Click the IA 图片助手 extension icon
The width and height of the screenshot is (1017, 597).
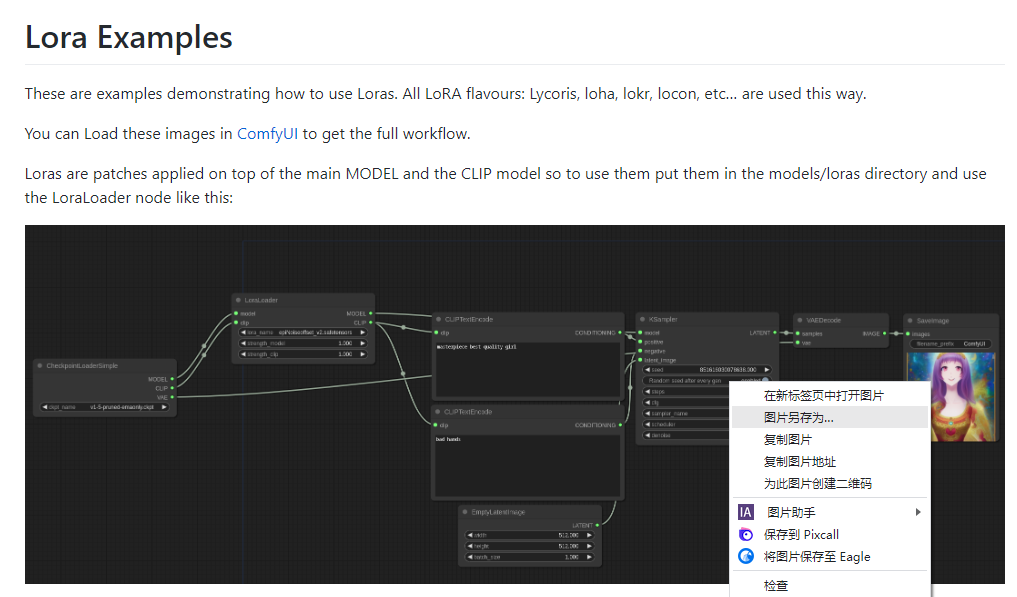(746, 512)
